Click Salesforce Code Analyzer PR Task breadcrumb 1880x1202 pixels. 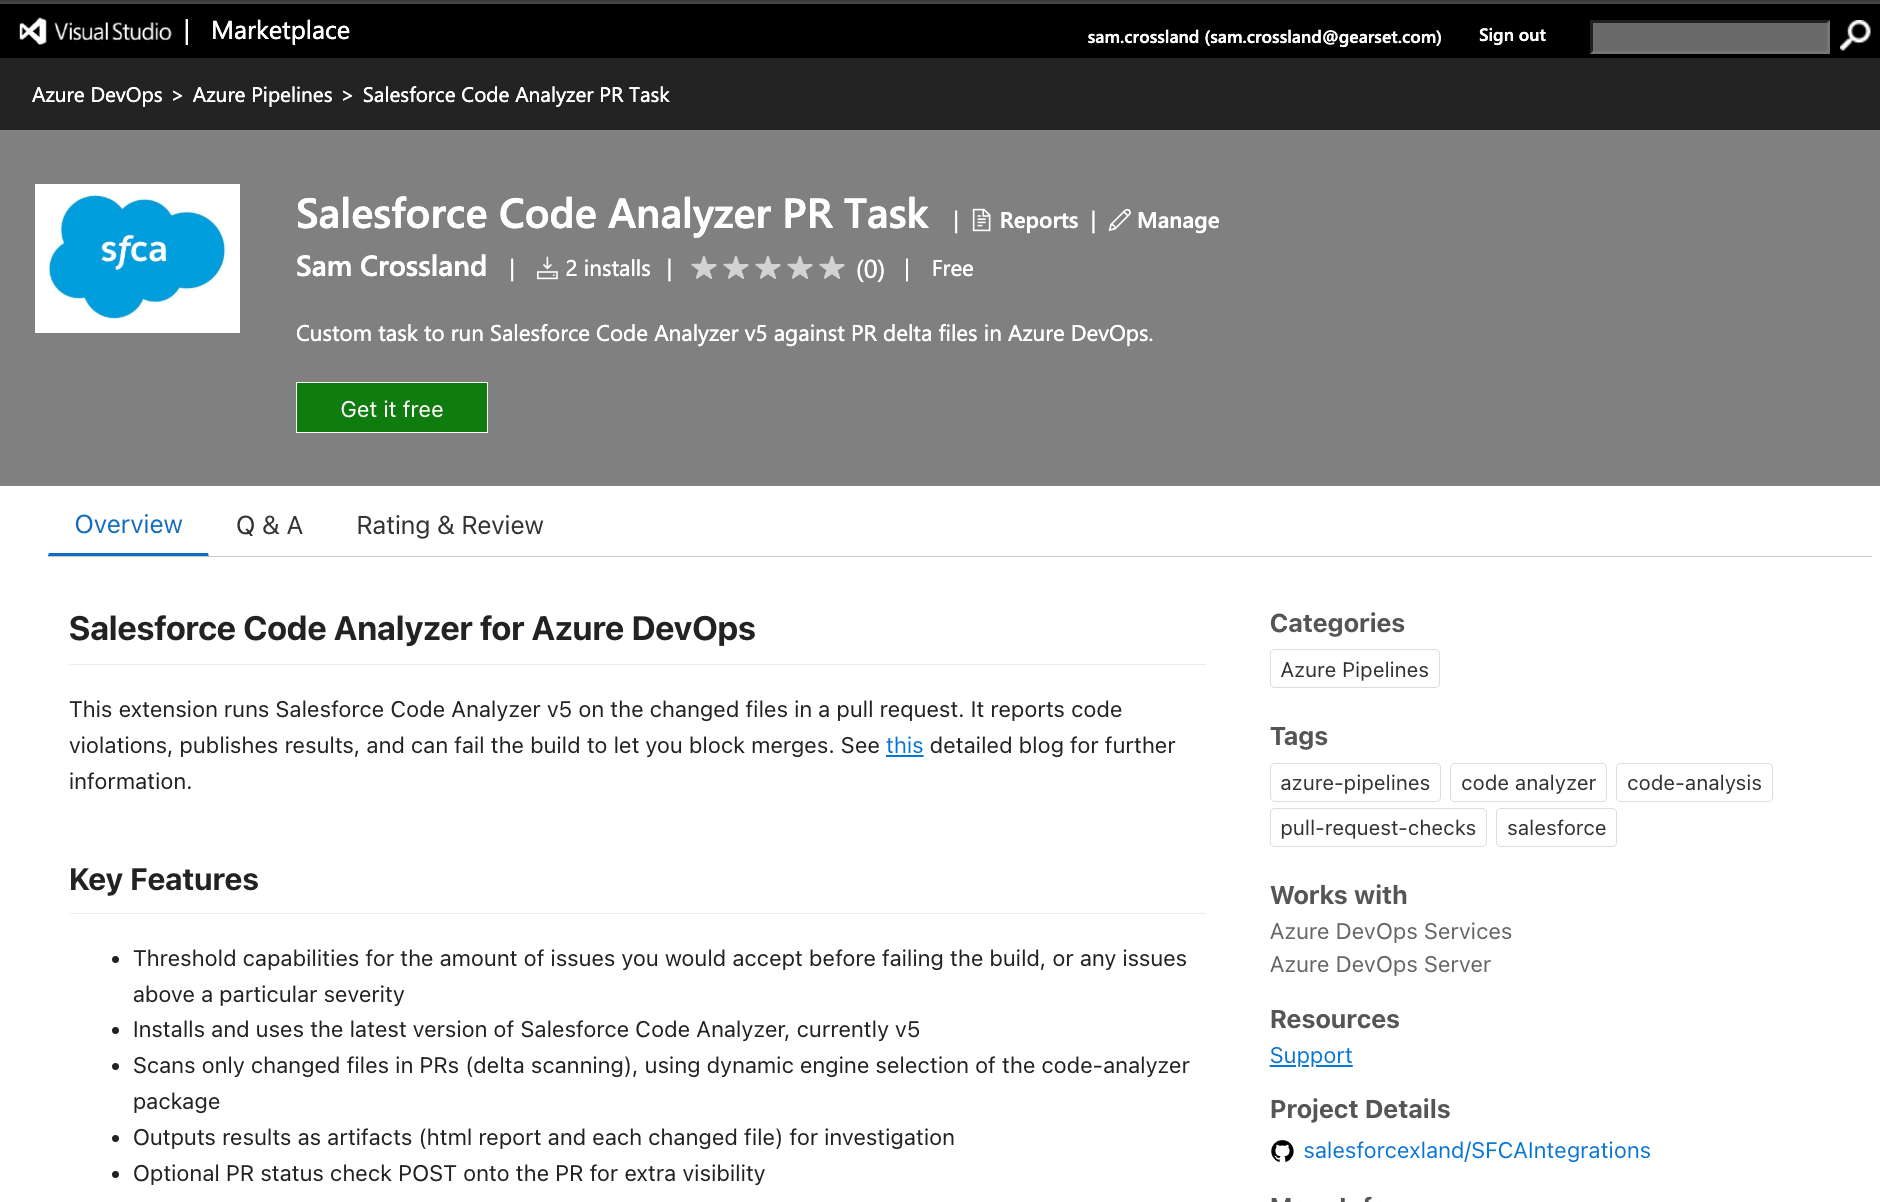pyautogui.click(x=516, y=95)
